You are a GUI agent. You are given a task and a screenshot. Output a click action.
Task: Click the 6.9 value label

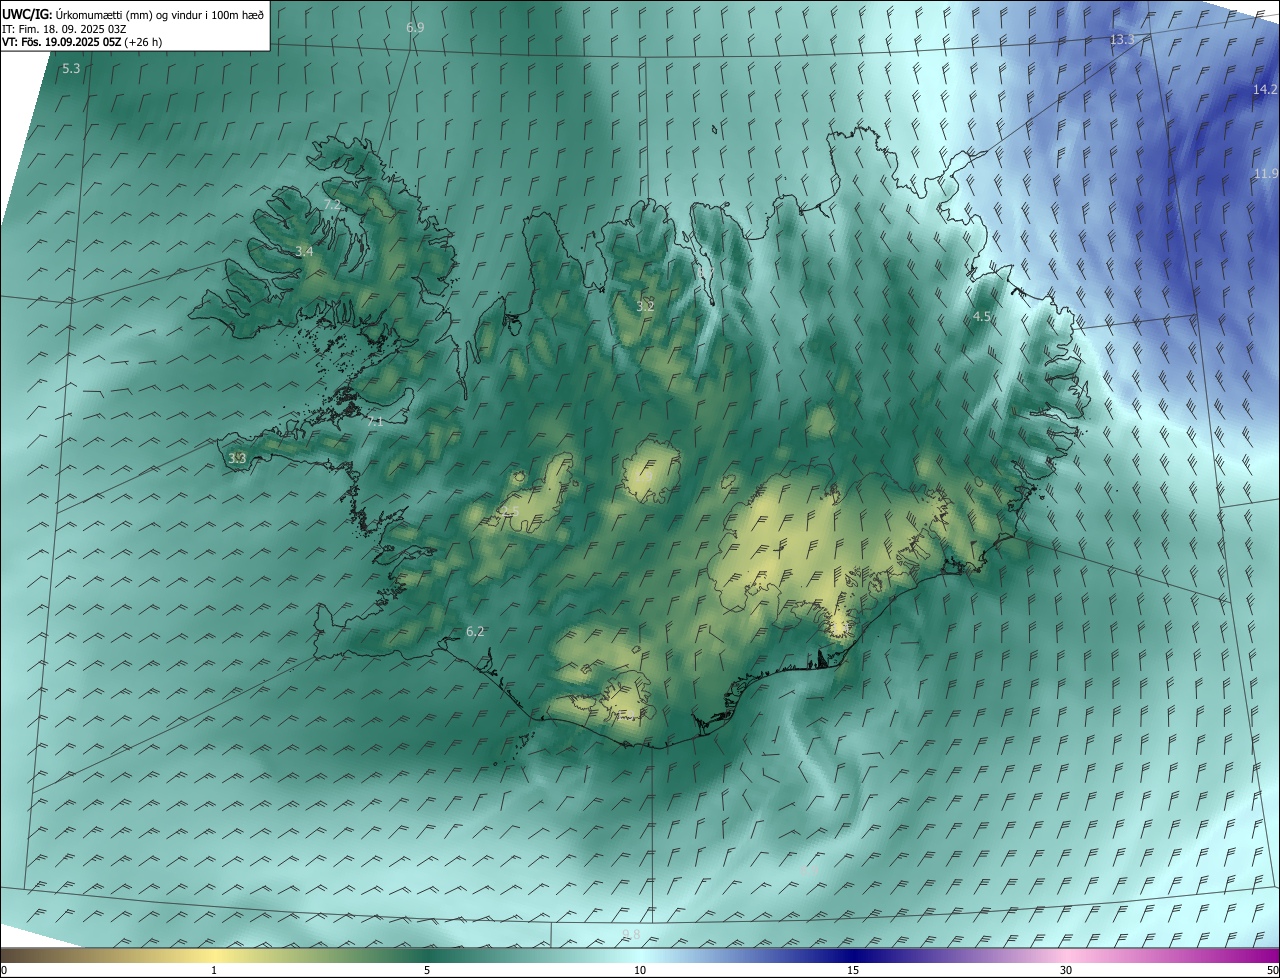pyautogui.click(x=415, y=28)
